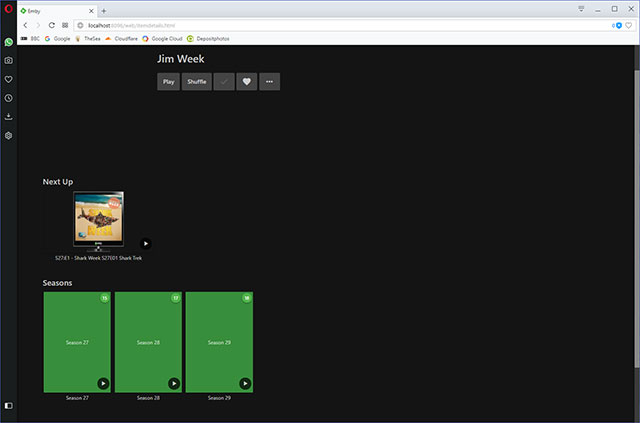Screen dimensions: 640x423
Task: Click the Season 28 label under card
Action: [x=148, y=398]
